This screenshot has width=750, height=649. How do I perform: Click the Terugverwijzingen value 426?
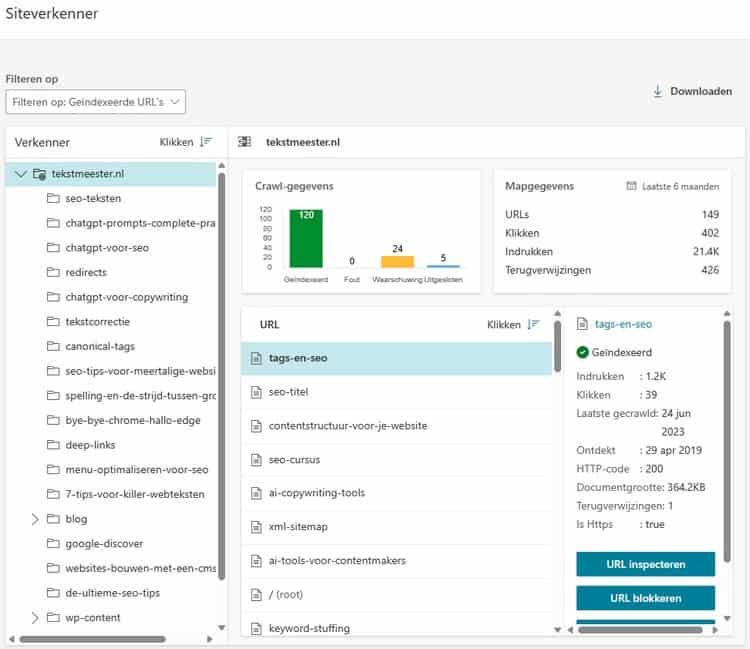(710, 270)
